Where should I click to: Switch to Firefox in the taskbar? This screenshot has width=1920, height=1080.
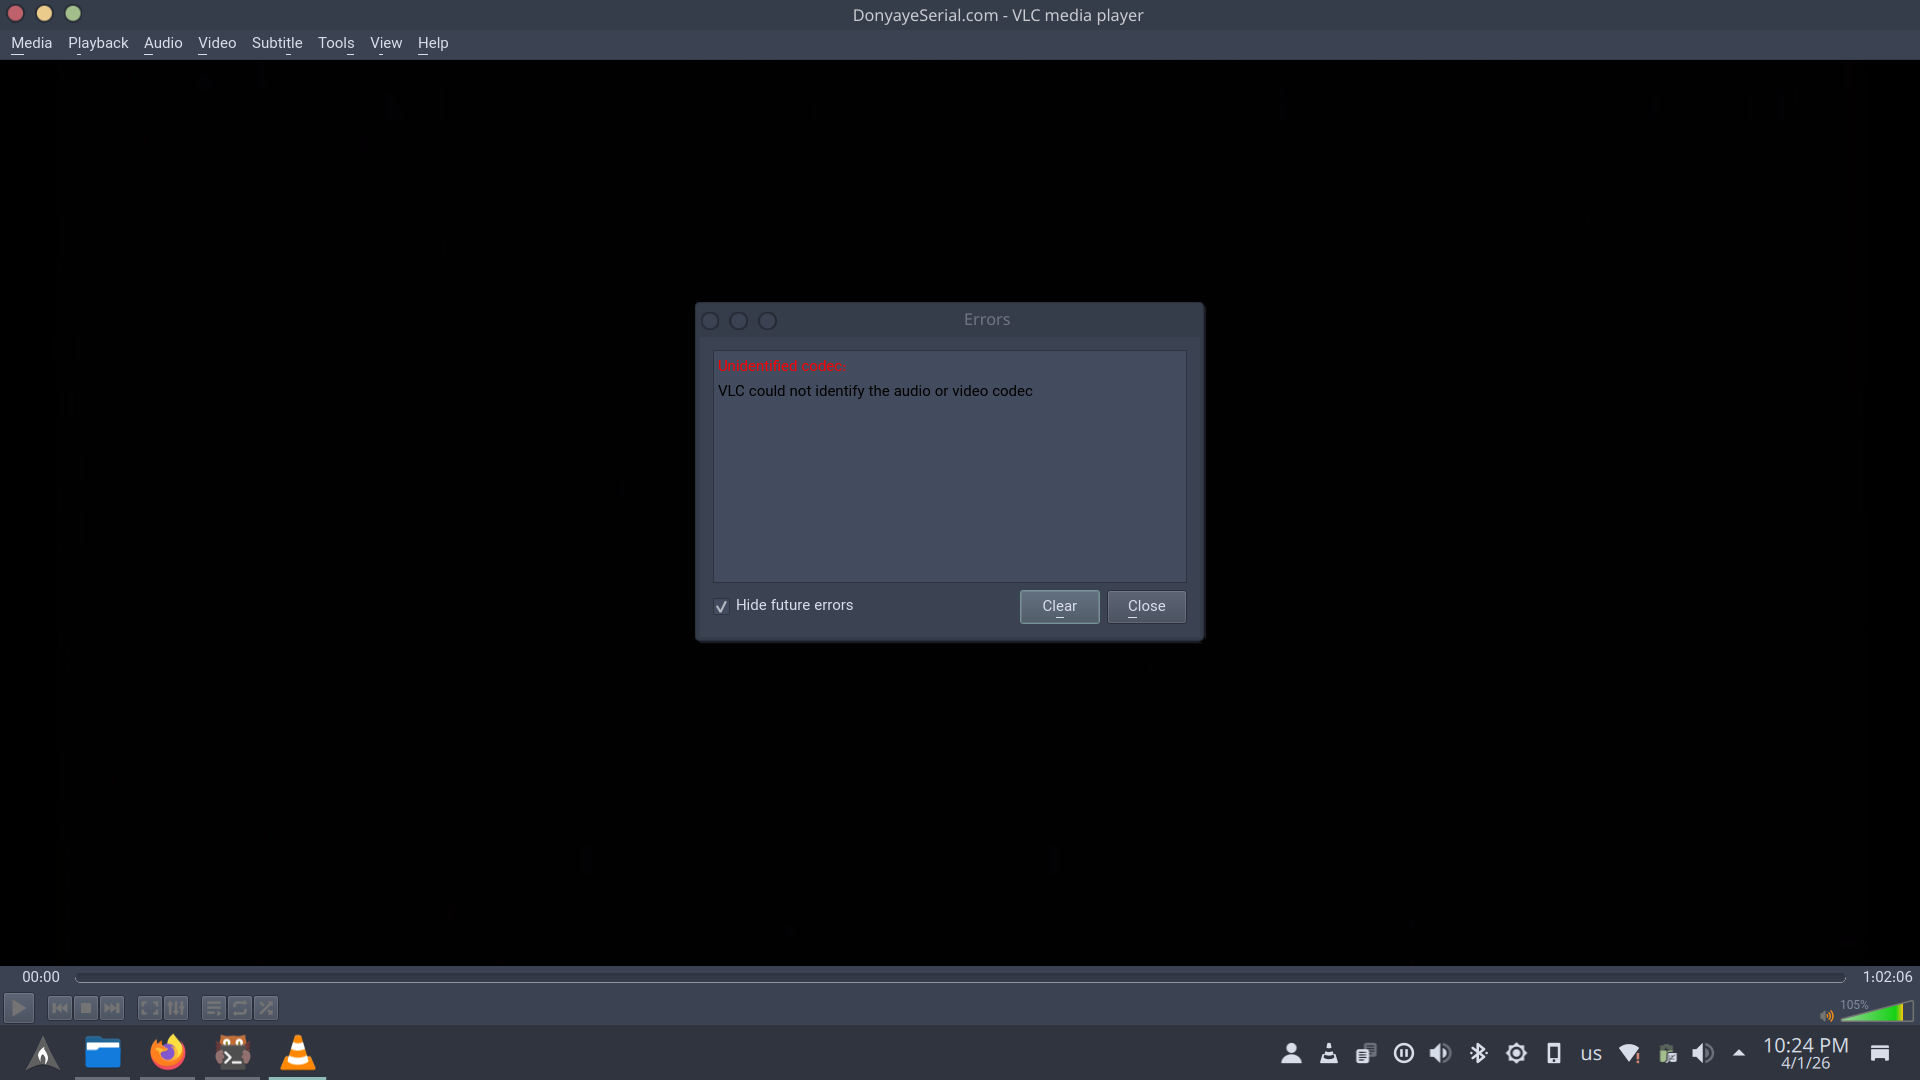[168, 1053]
